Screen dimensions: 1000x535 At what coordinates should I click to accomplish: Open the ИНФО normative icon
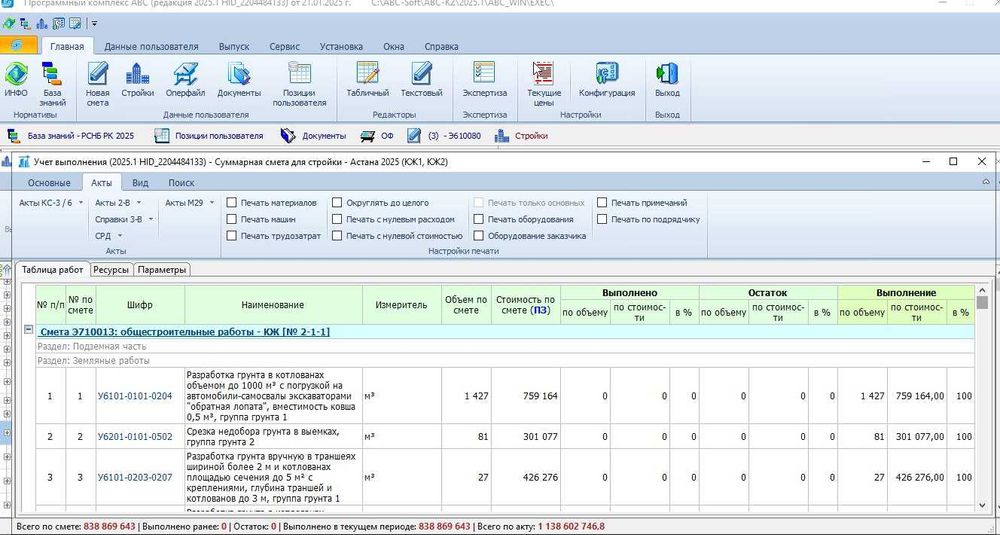coord(16,79)
